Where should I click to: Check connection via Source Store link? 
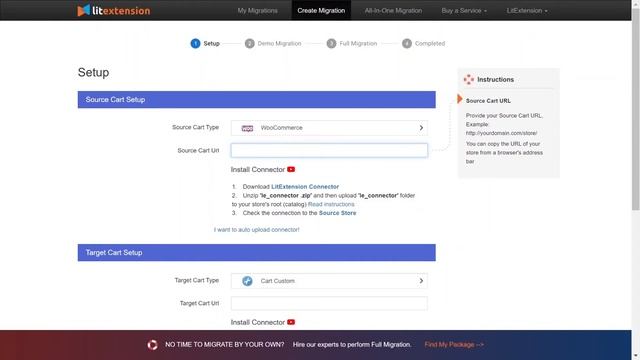click(337, 213)
